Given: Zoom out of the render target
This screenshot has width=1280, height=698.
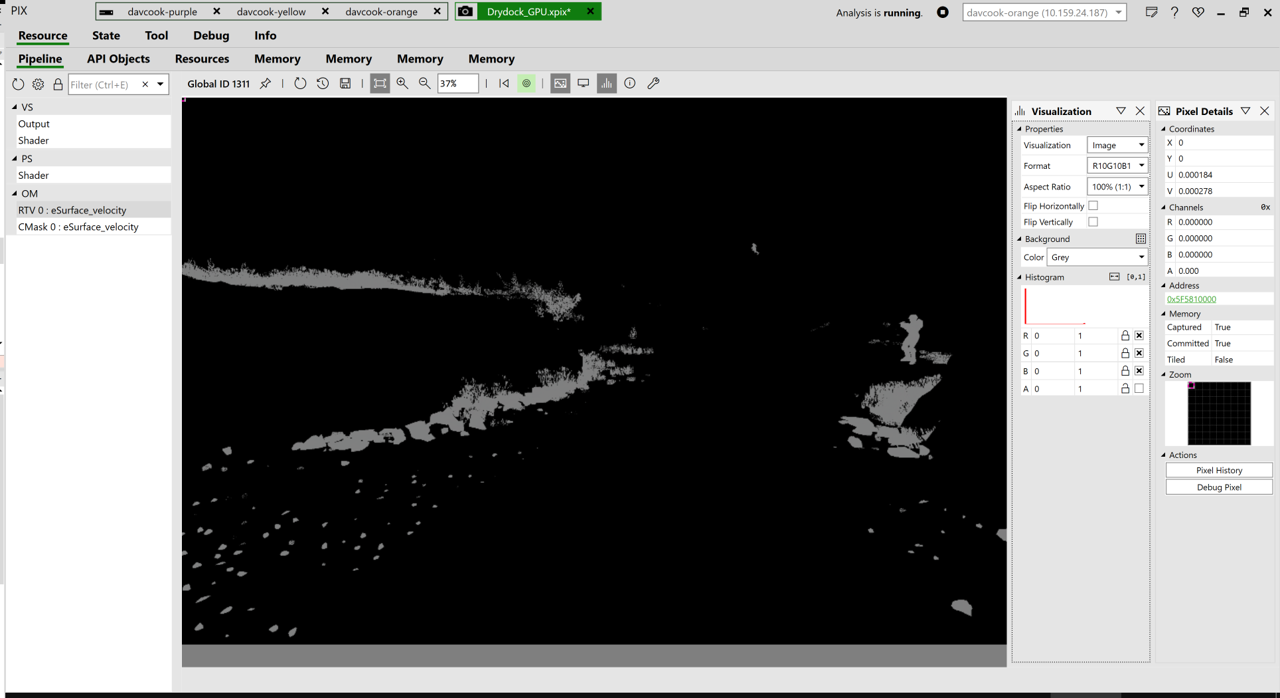Looking at the screenshot, I should pyautogui.click(x=425, y=84).
